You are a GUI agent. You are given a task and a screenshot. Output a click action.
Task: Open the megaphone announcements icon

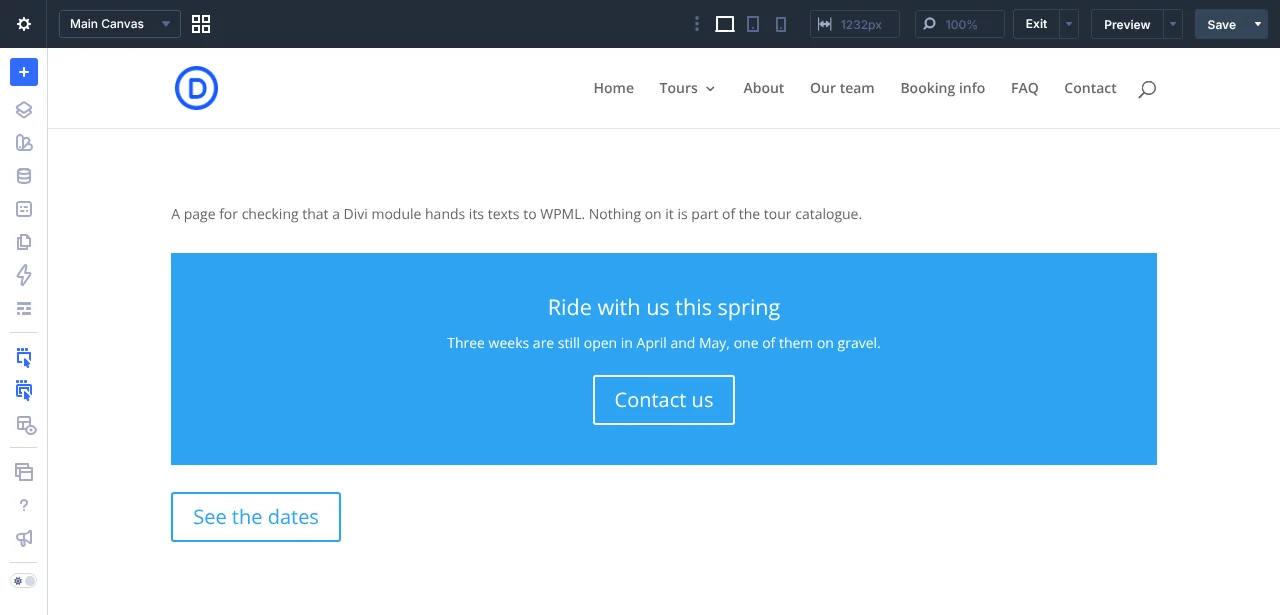coord(24,538)
